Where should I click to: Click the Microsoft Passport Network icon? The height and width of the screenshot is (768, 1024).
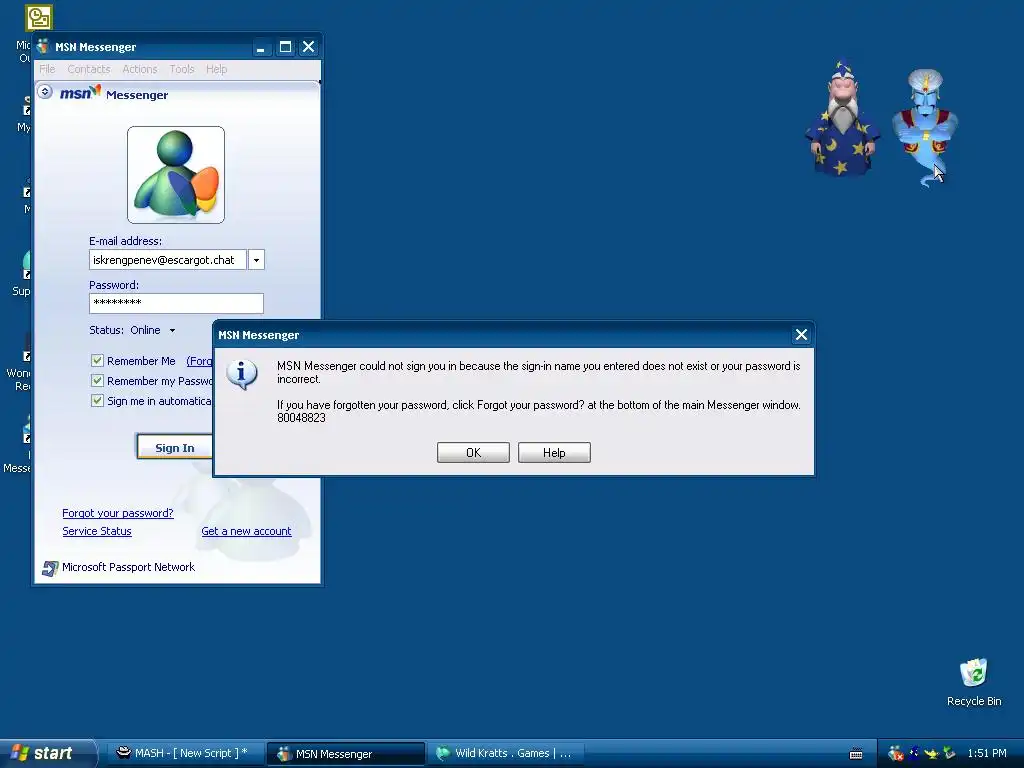coord(50,568)
